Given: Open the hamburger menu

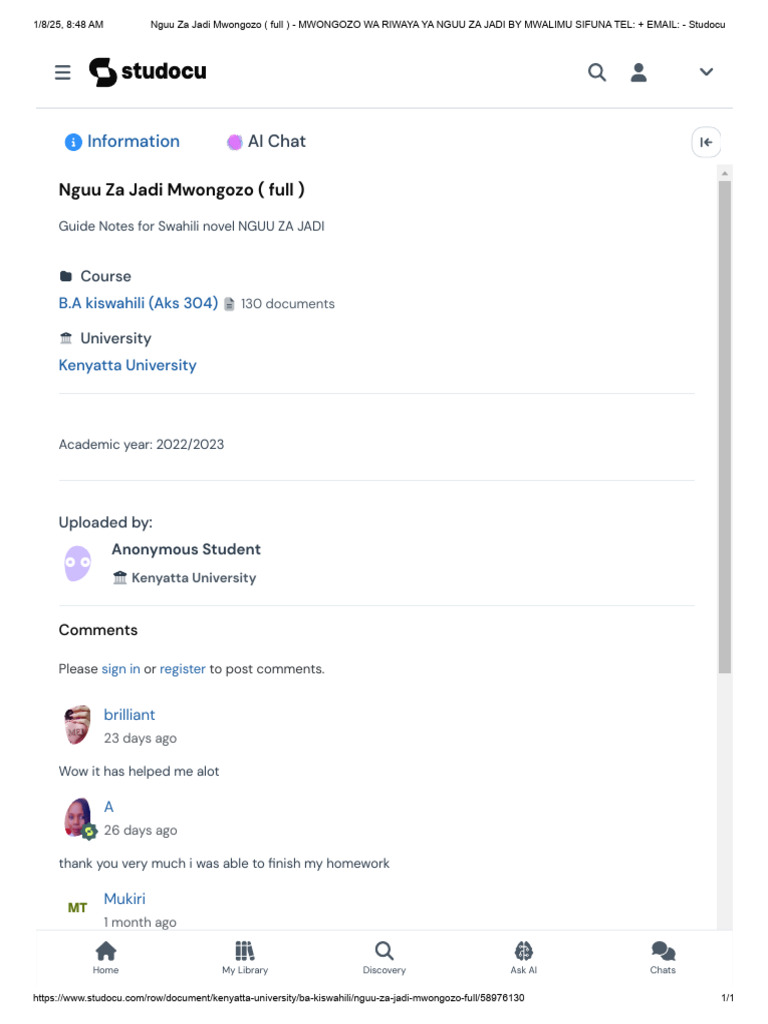Looking at the screenshot, I should (63, 72).
